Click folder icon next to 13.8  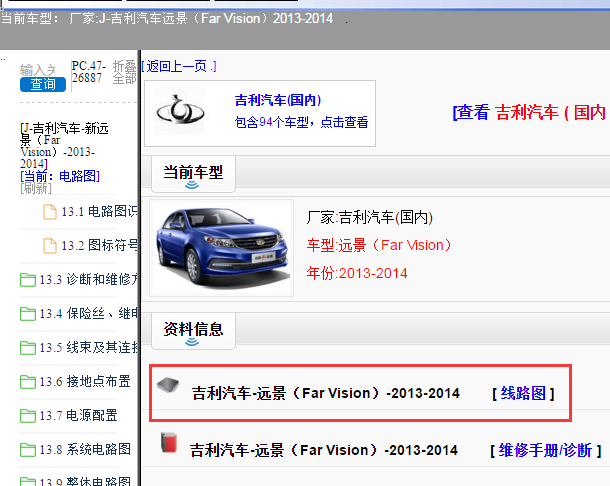[x=28, y=450]
